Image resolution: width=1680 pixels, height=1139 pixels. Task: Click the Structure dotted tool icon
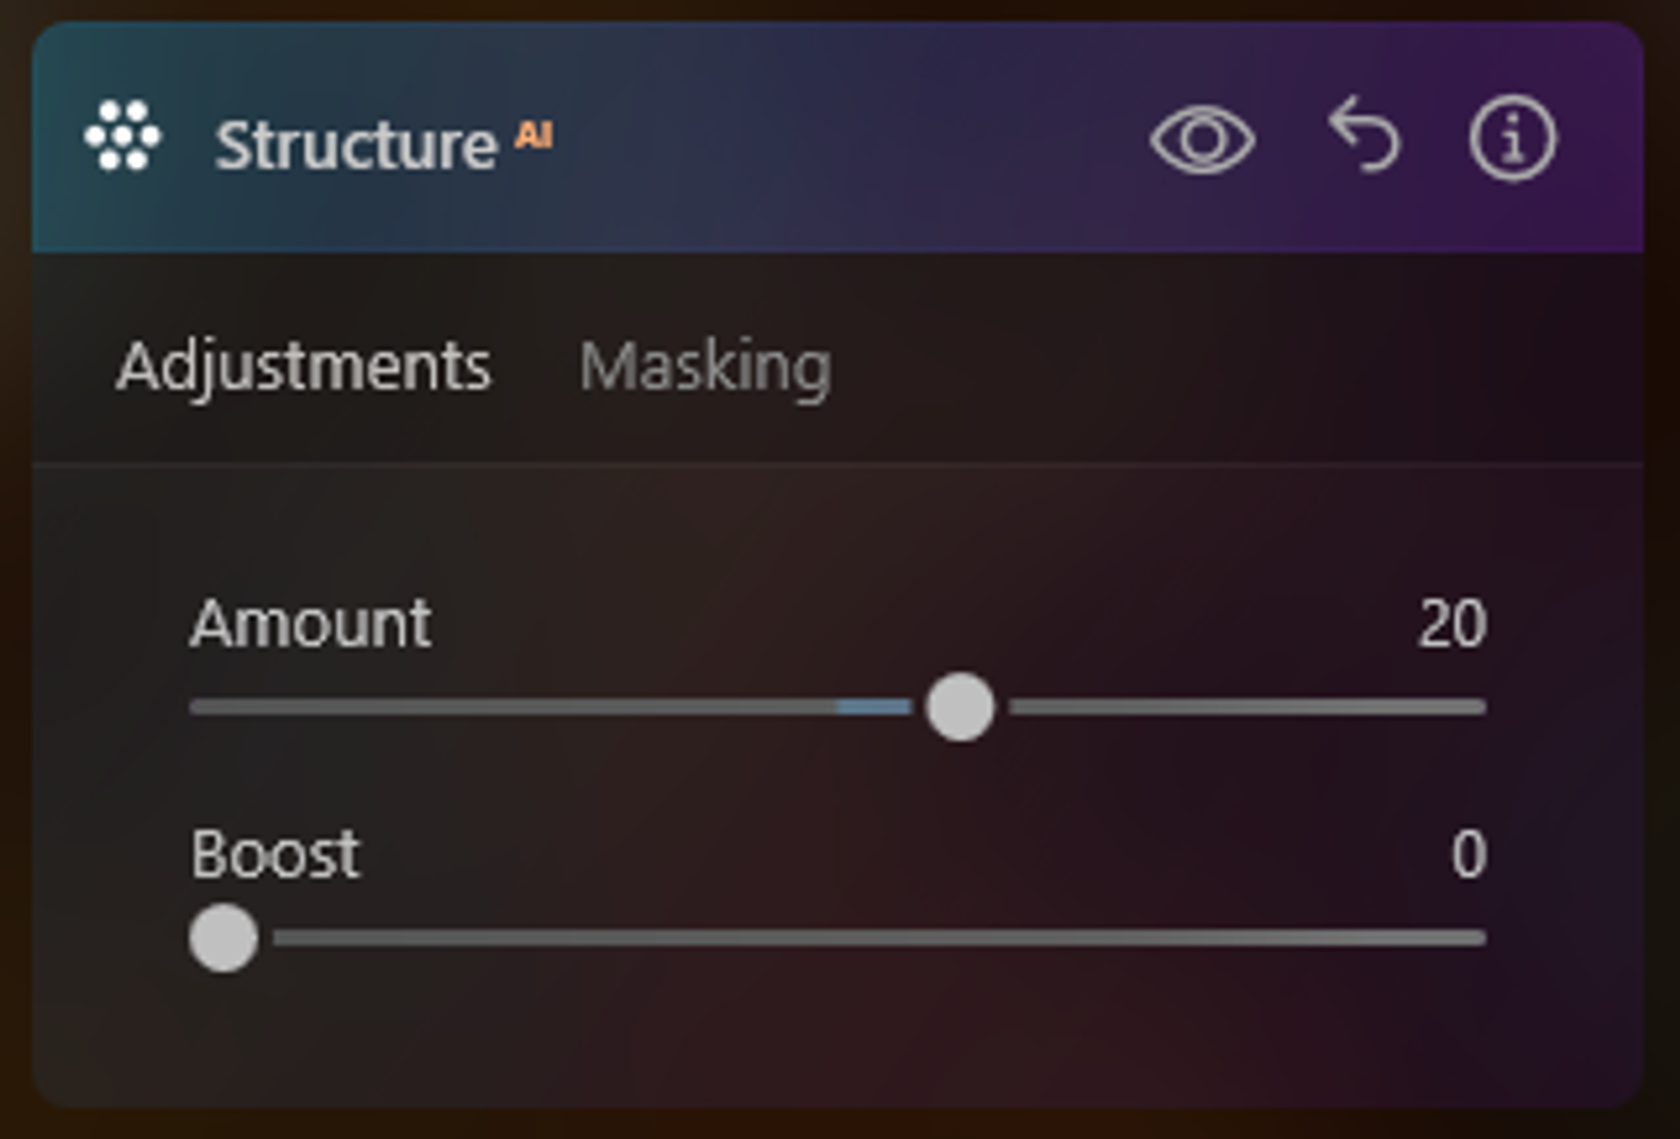pos(122,137)
